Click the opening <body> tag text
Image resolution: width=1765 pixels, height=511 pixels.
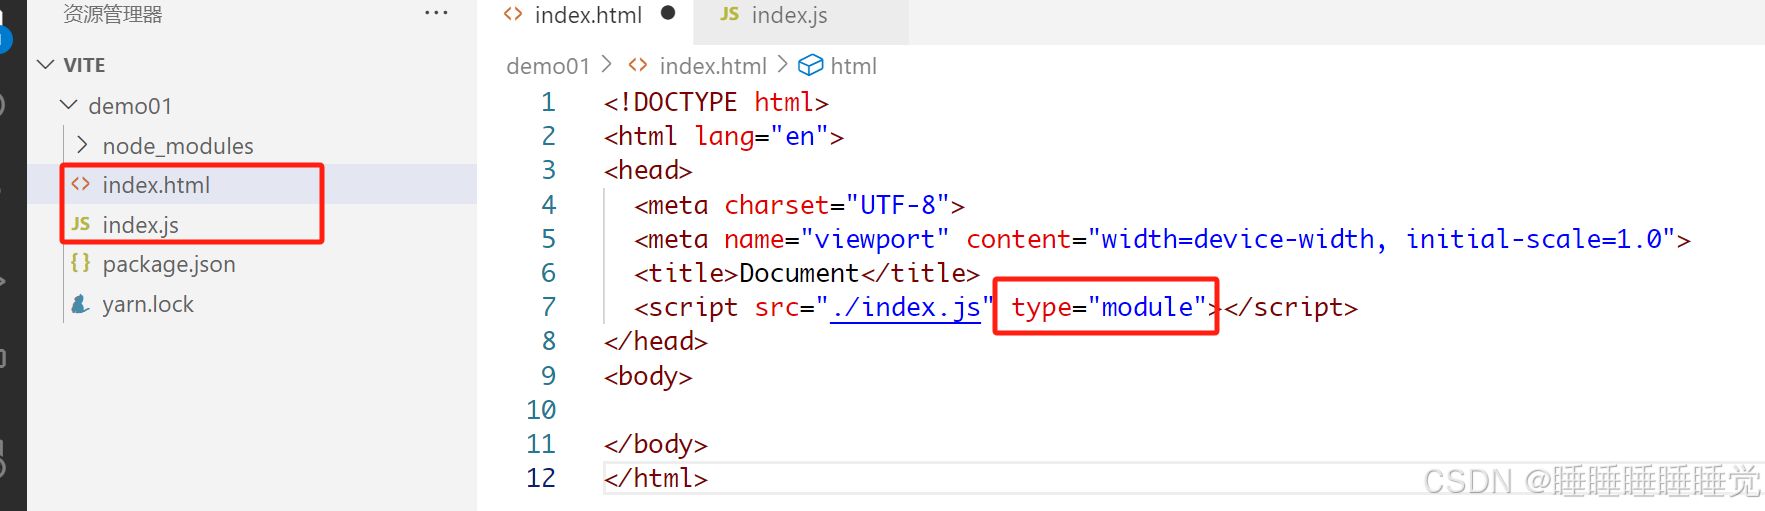point(648,376)
